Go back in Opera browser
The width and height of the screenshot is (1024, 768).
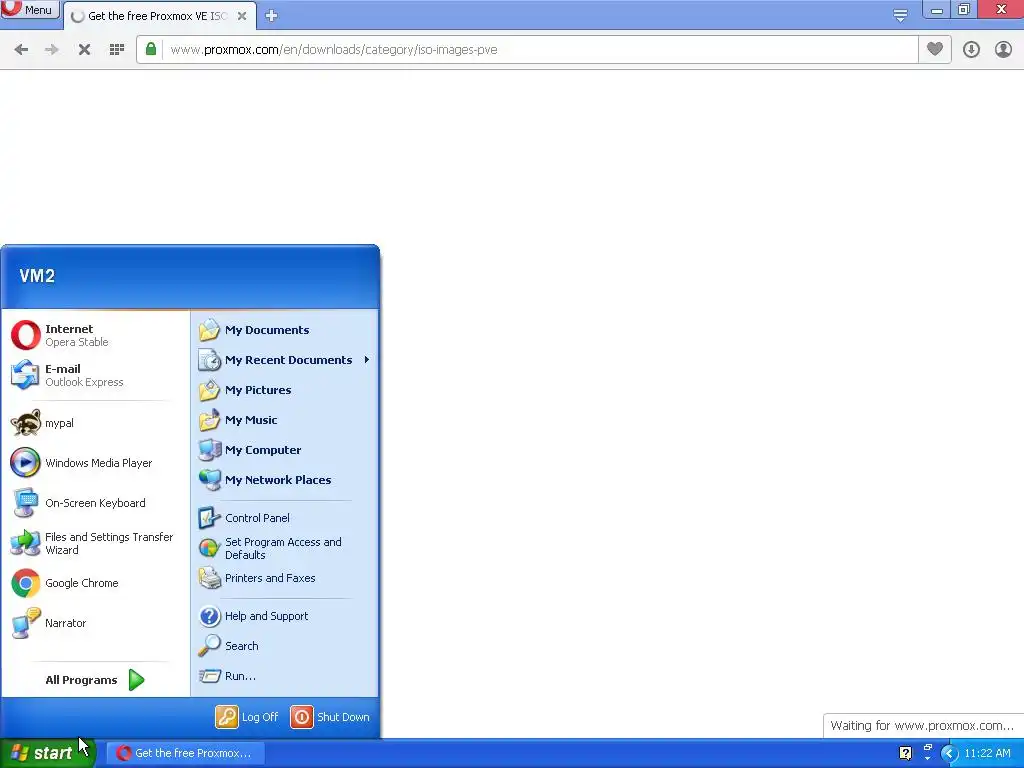pyautogui.click(x=21, y=50)
